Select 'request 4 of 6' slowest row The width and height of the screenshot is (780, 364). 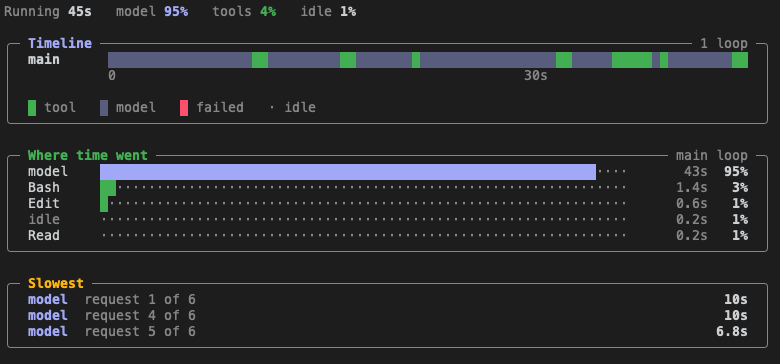(x=388, y=316)
